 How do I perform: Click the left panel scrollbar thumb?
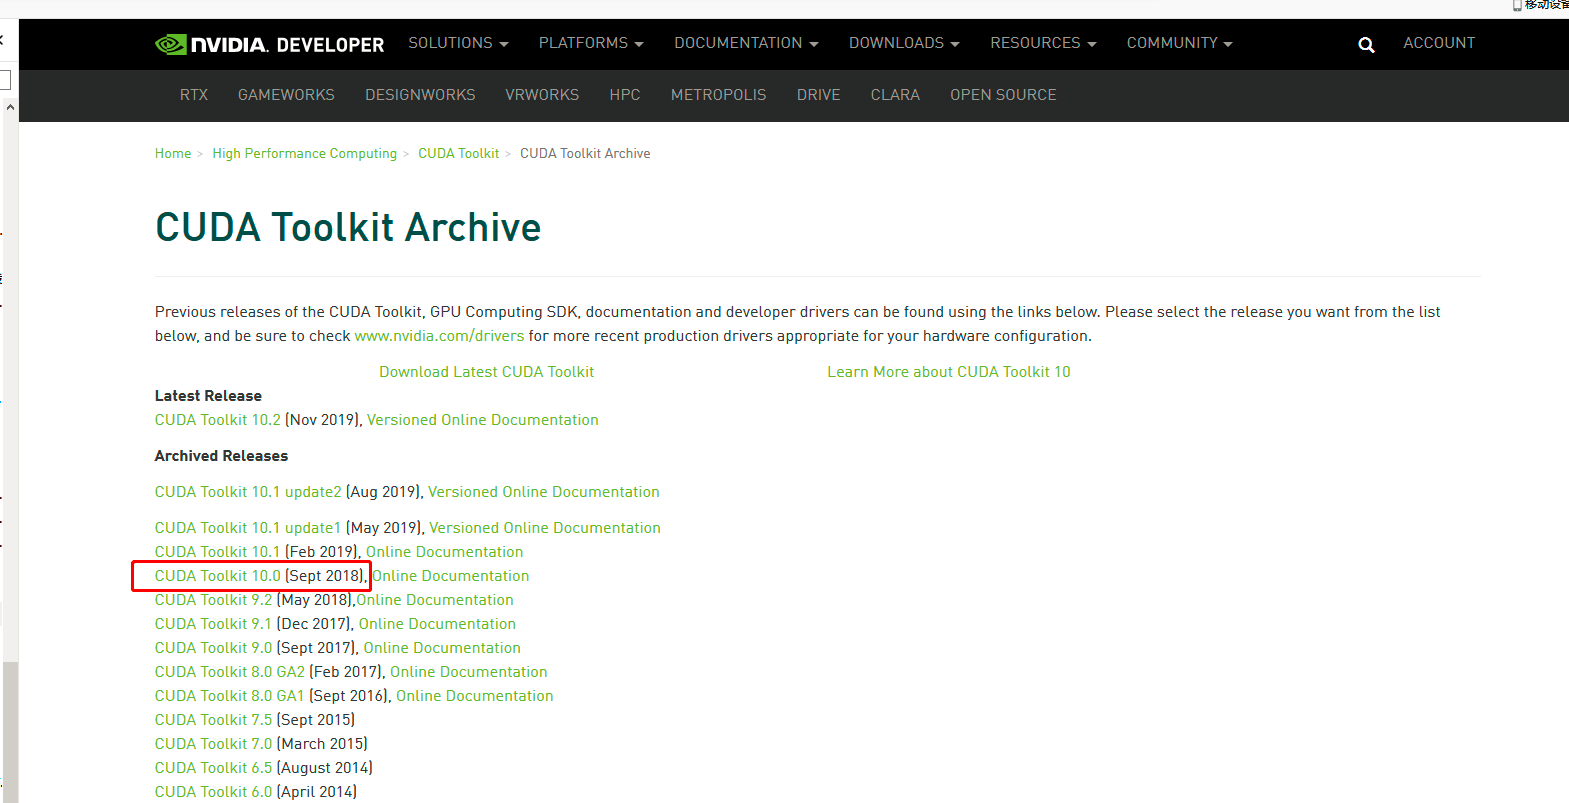click(x=10, y=732)
